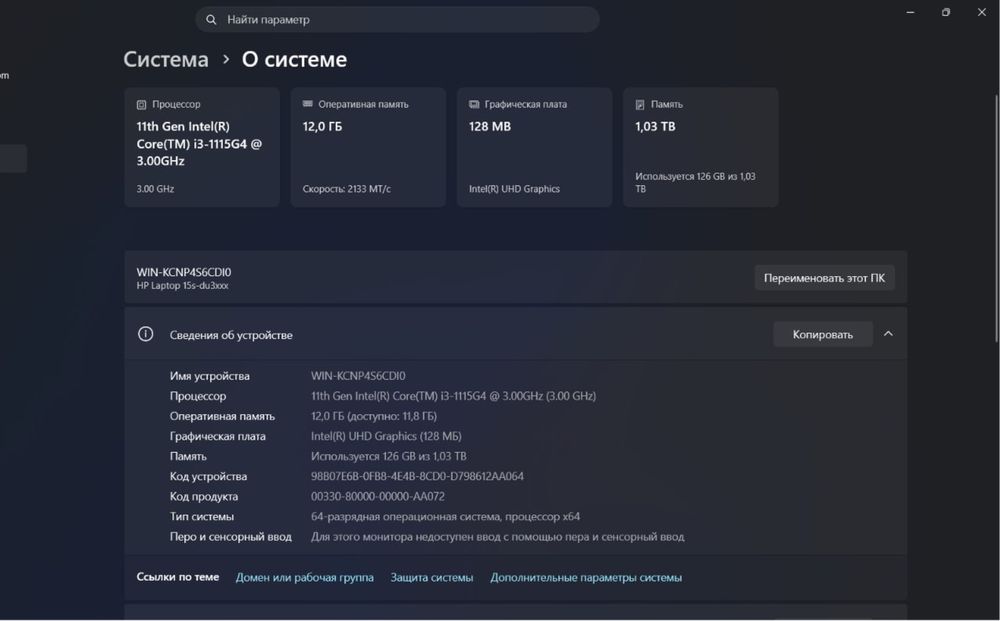Select the Перо и сенсорный ввод value
1000x621 pixels.
pos(497,537)
